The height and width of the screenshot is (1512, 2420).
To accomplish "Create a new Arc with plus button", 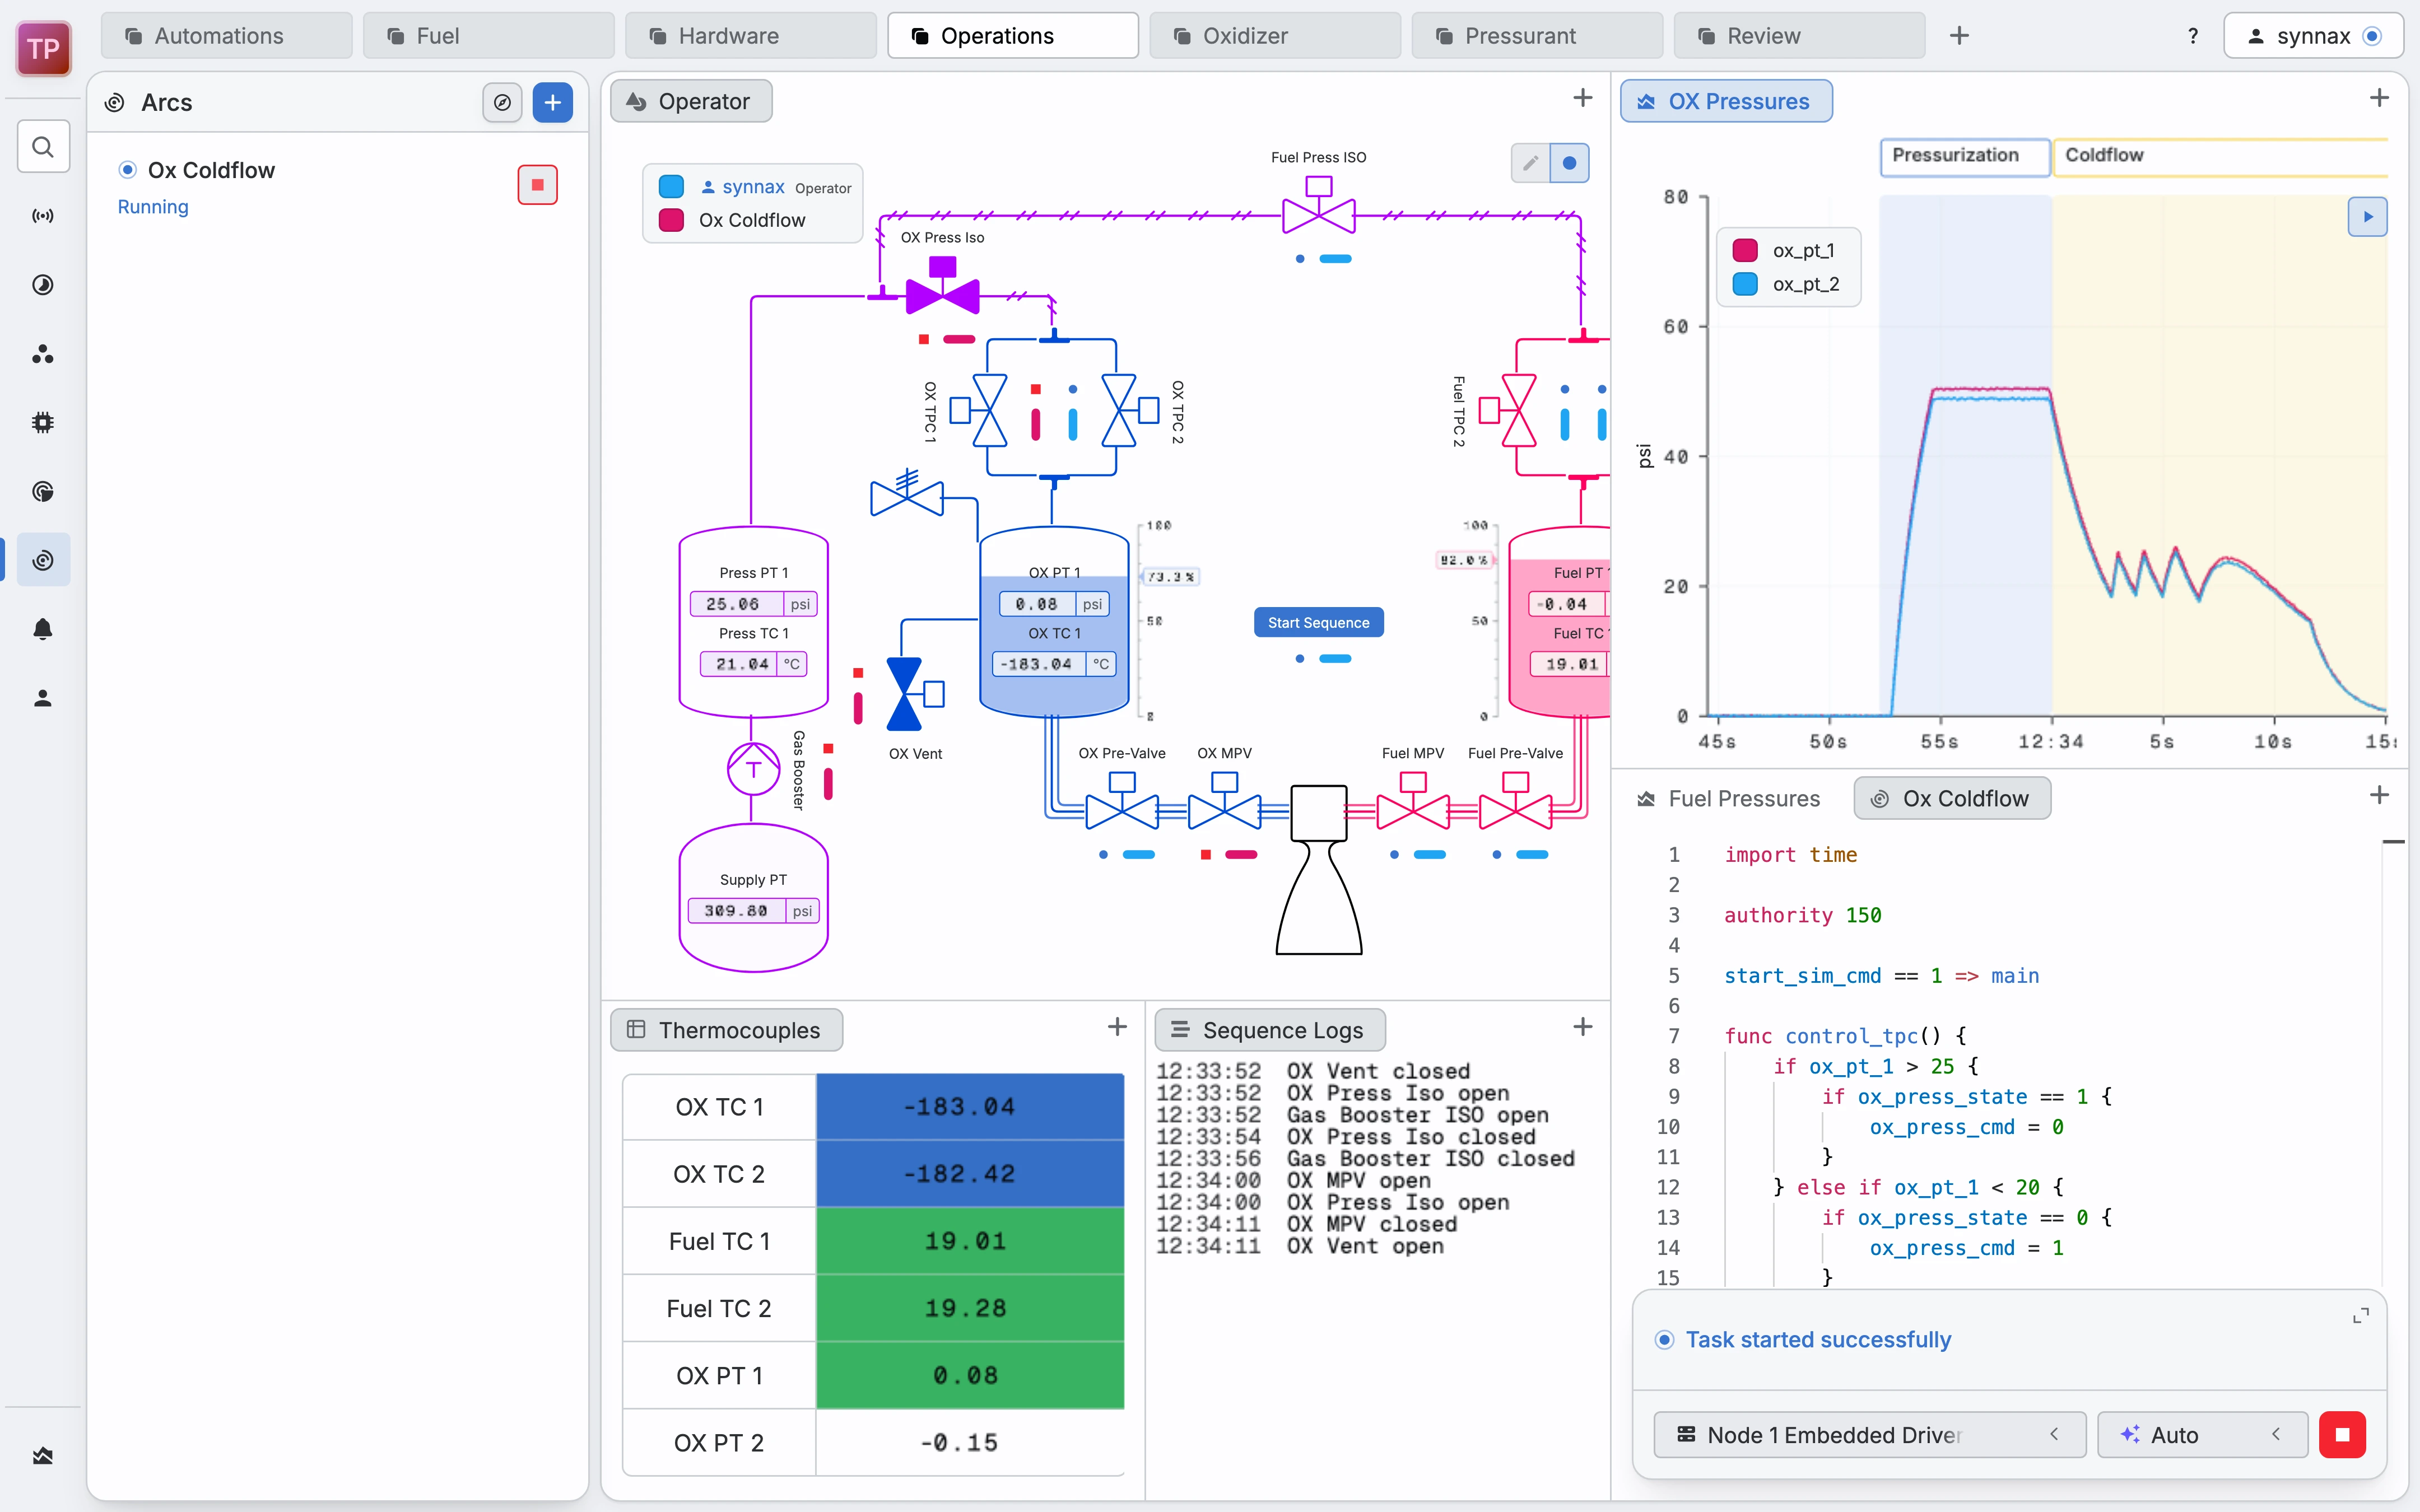I will 552,102.
